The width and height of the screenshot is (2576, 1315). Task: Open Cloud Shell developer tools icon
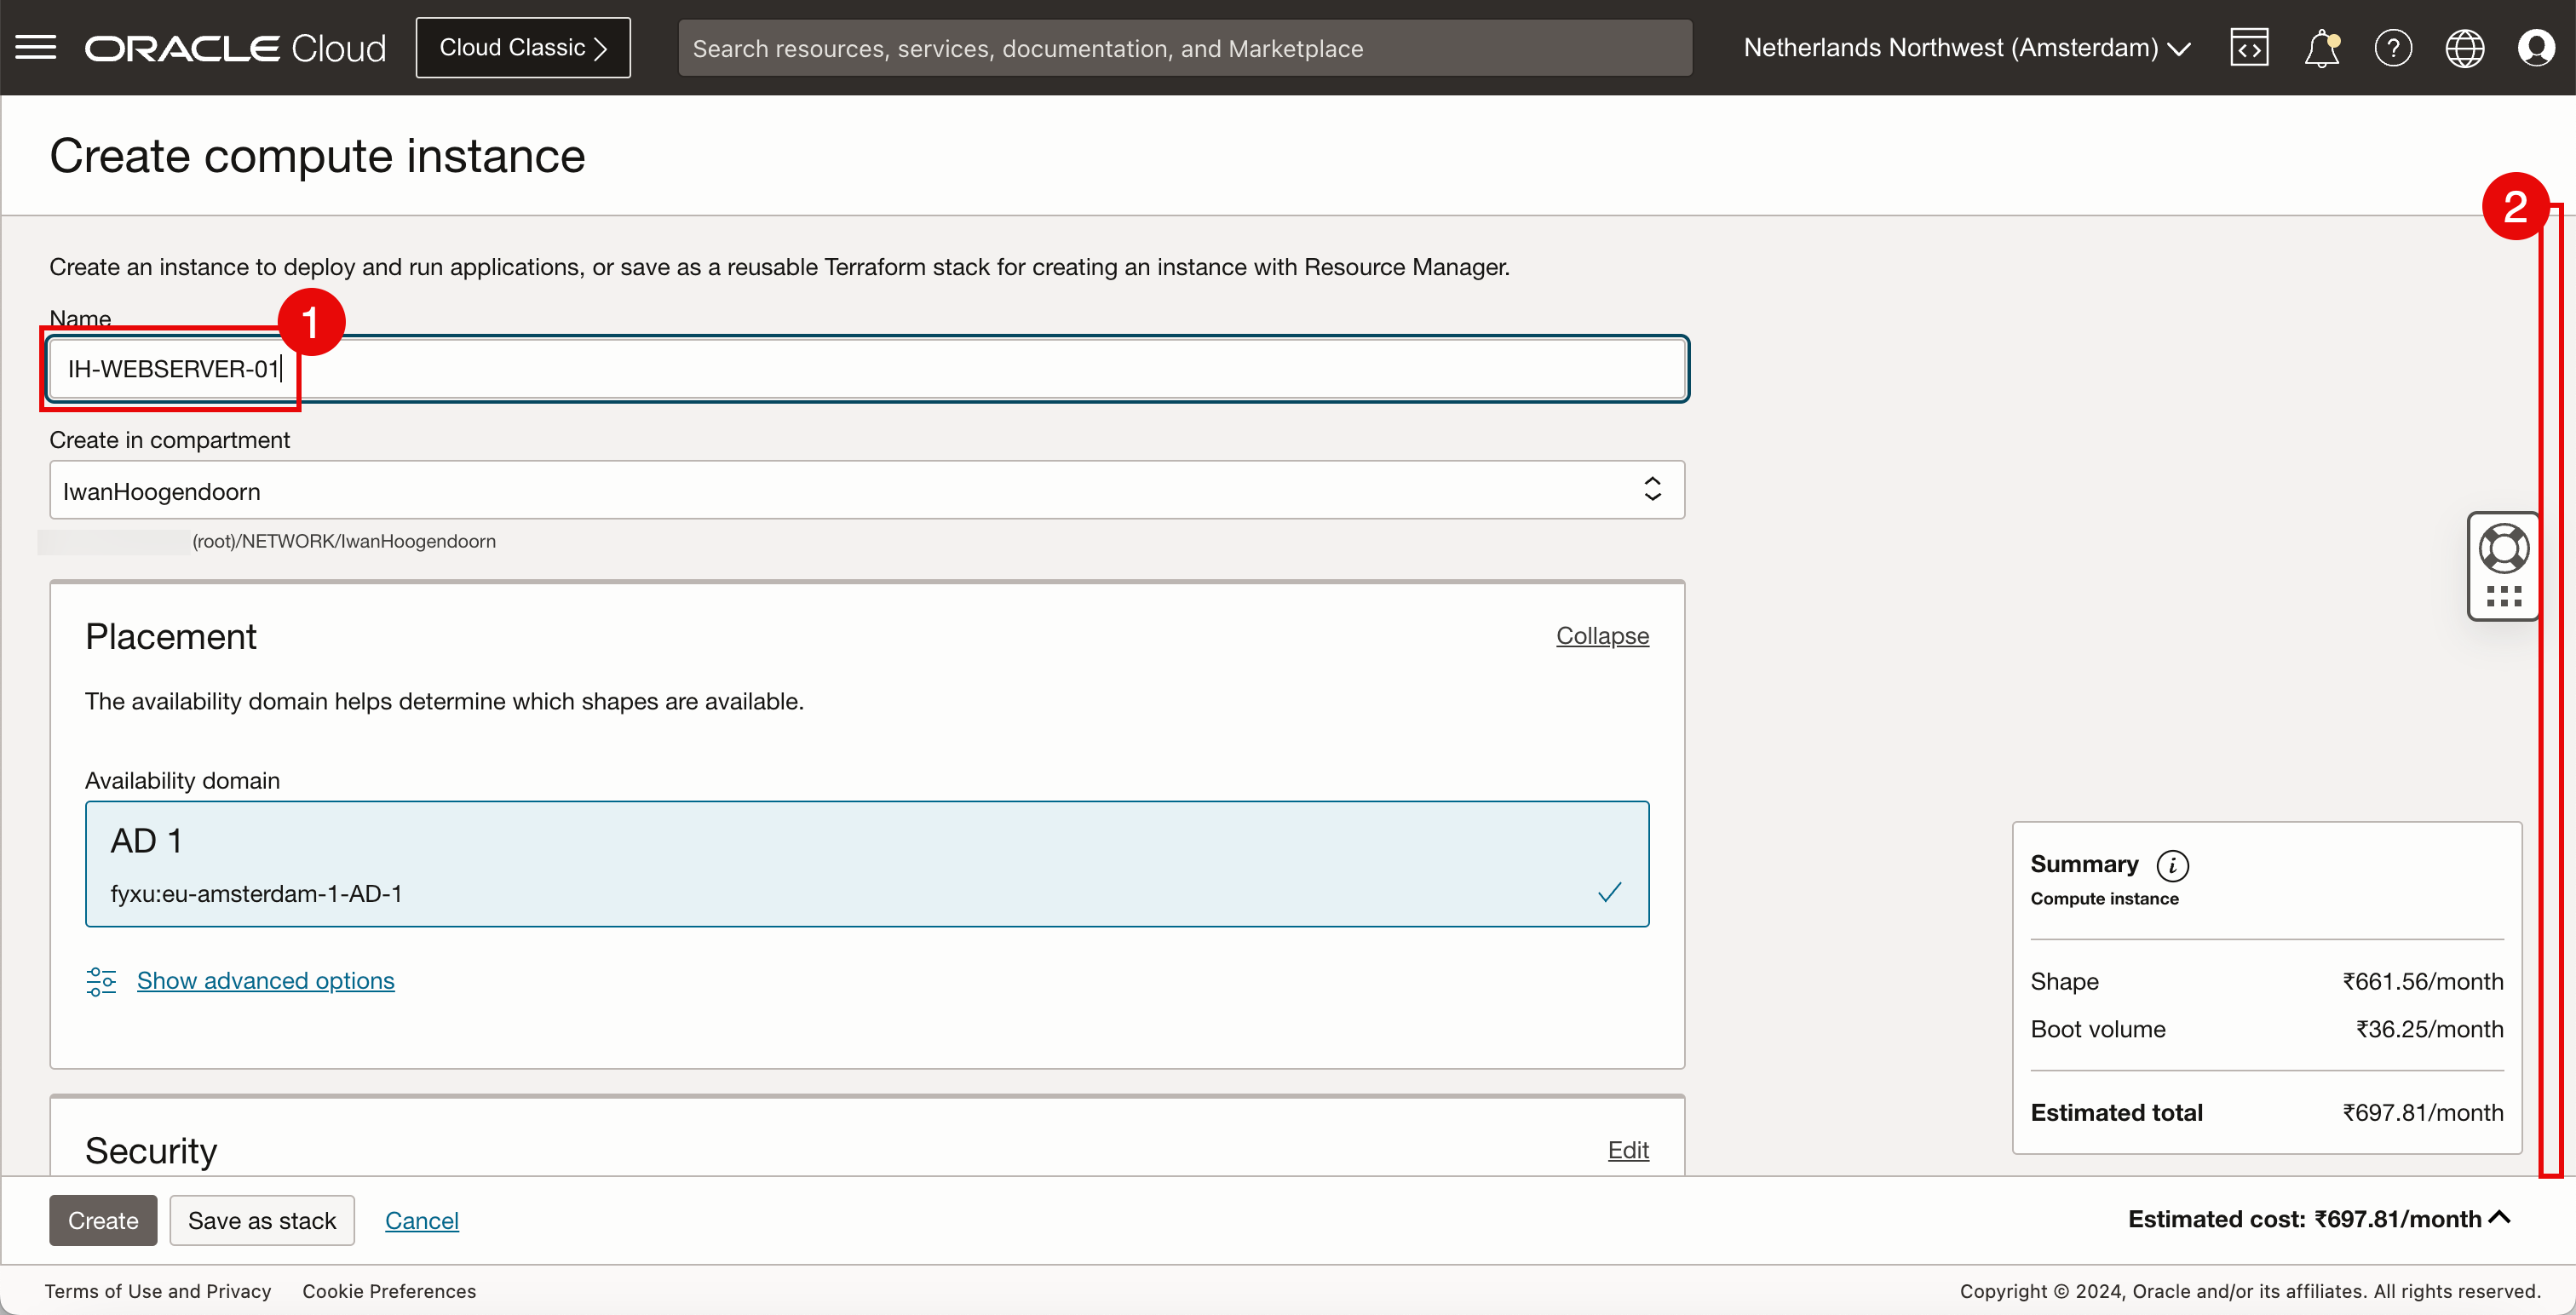[x=2248, y=47]
